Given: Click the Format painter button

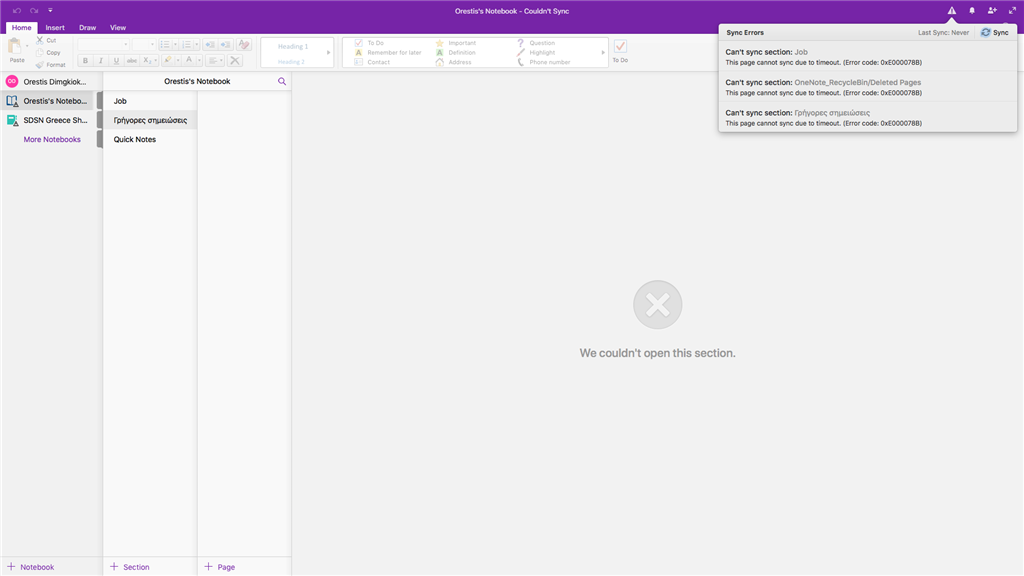Looking at the screenshot, I should coord(51,65).
